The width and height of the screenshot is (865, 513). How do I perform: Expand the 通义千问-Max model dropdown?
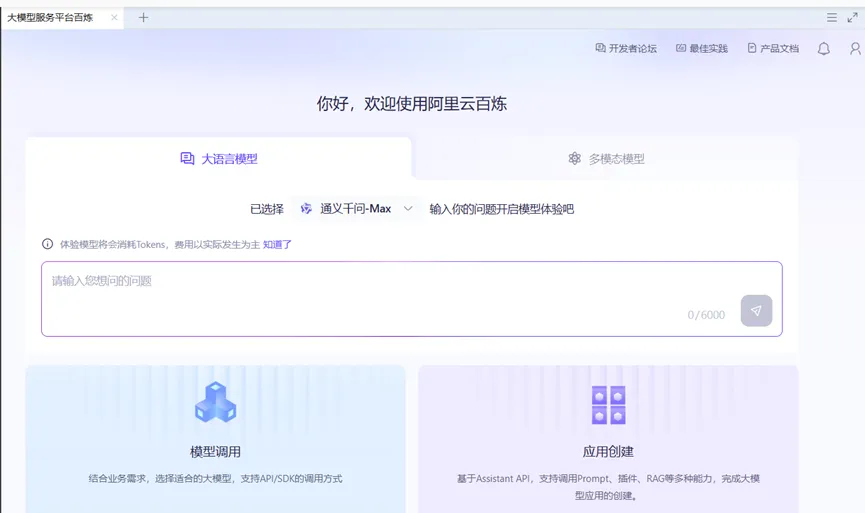point(357,209)
